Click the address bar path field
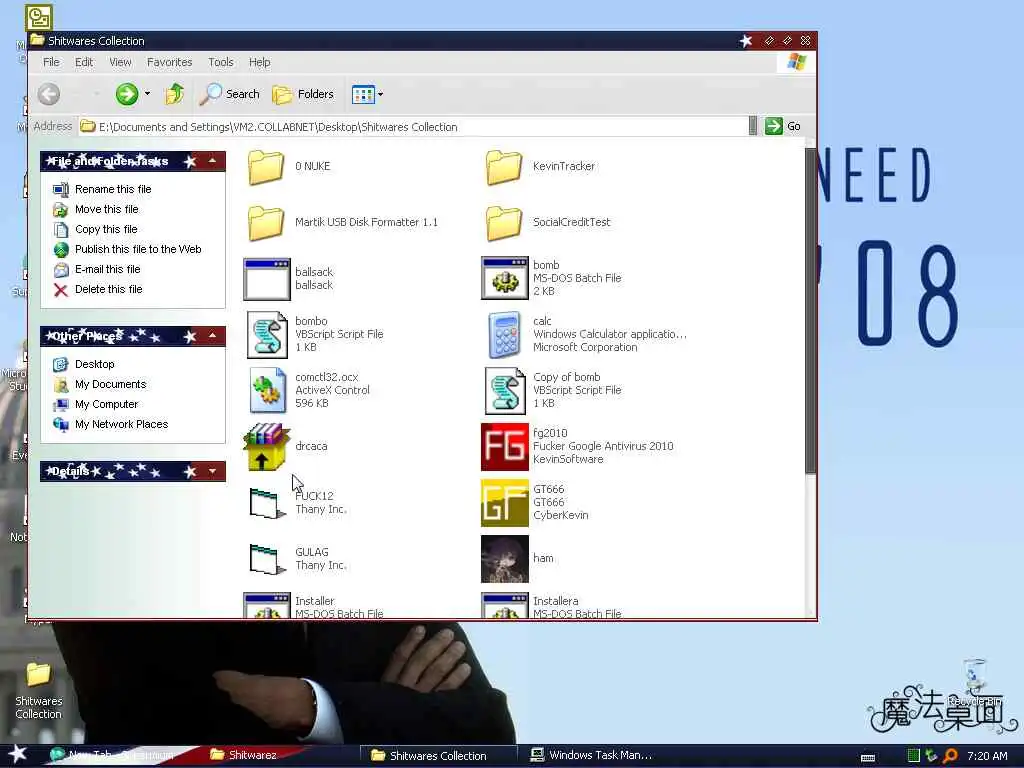 413,127
